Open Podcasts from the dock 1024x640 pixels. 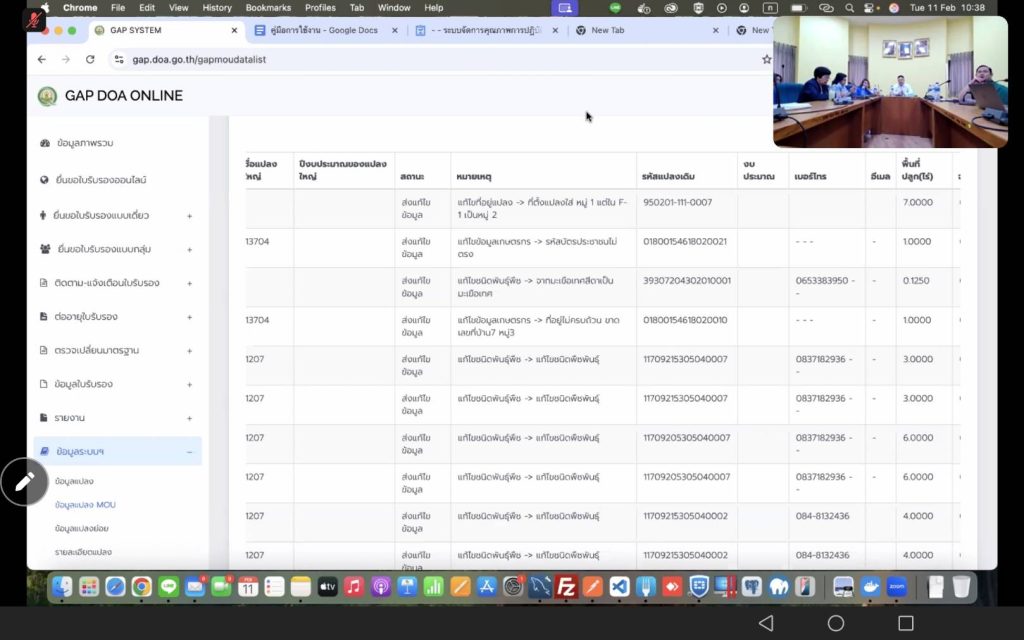tap(381, 586)
